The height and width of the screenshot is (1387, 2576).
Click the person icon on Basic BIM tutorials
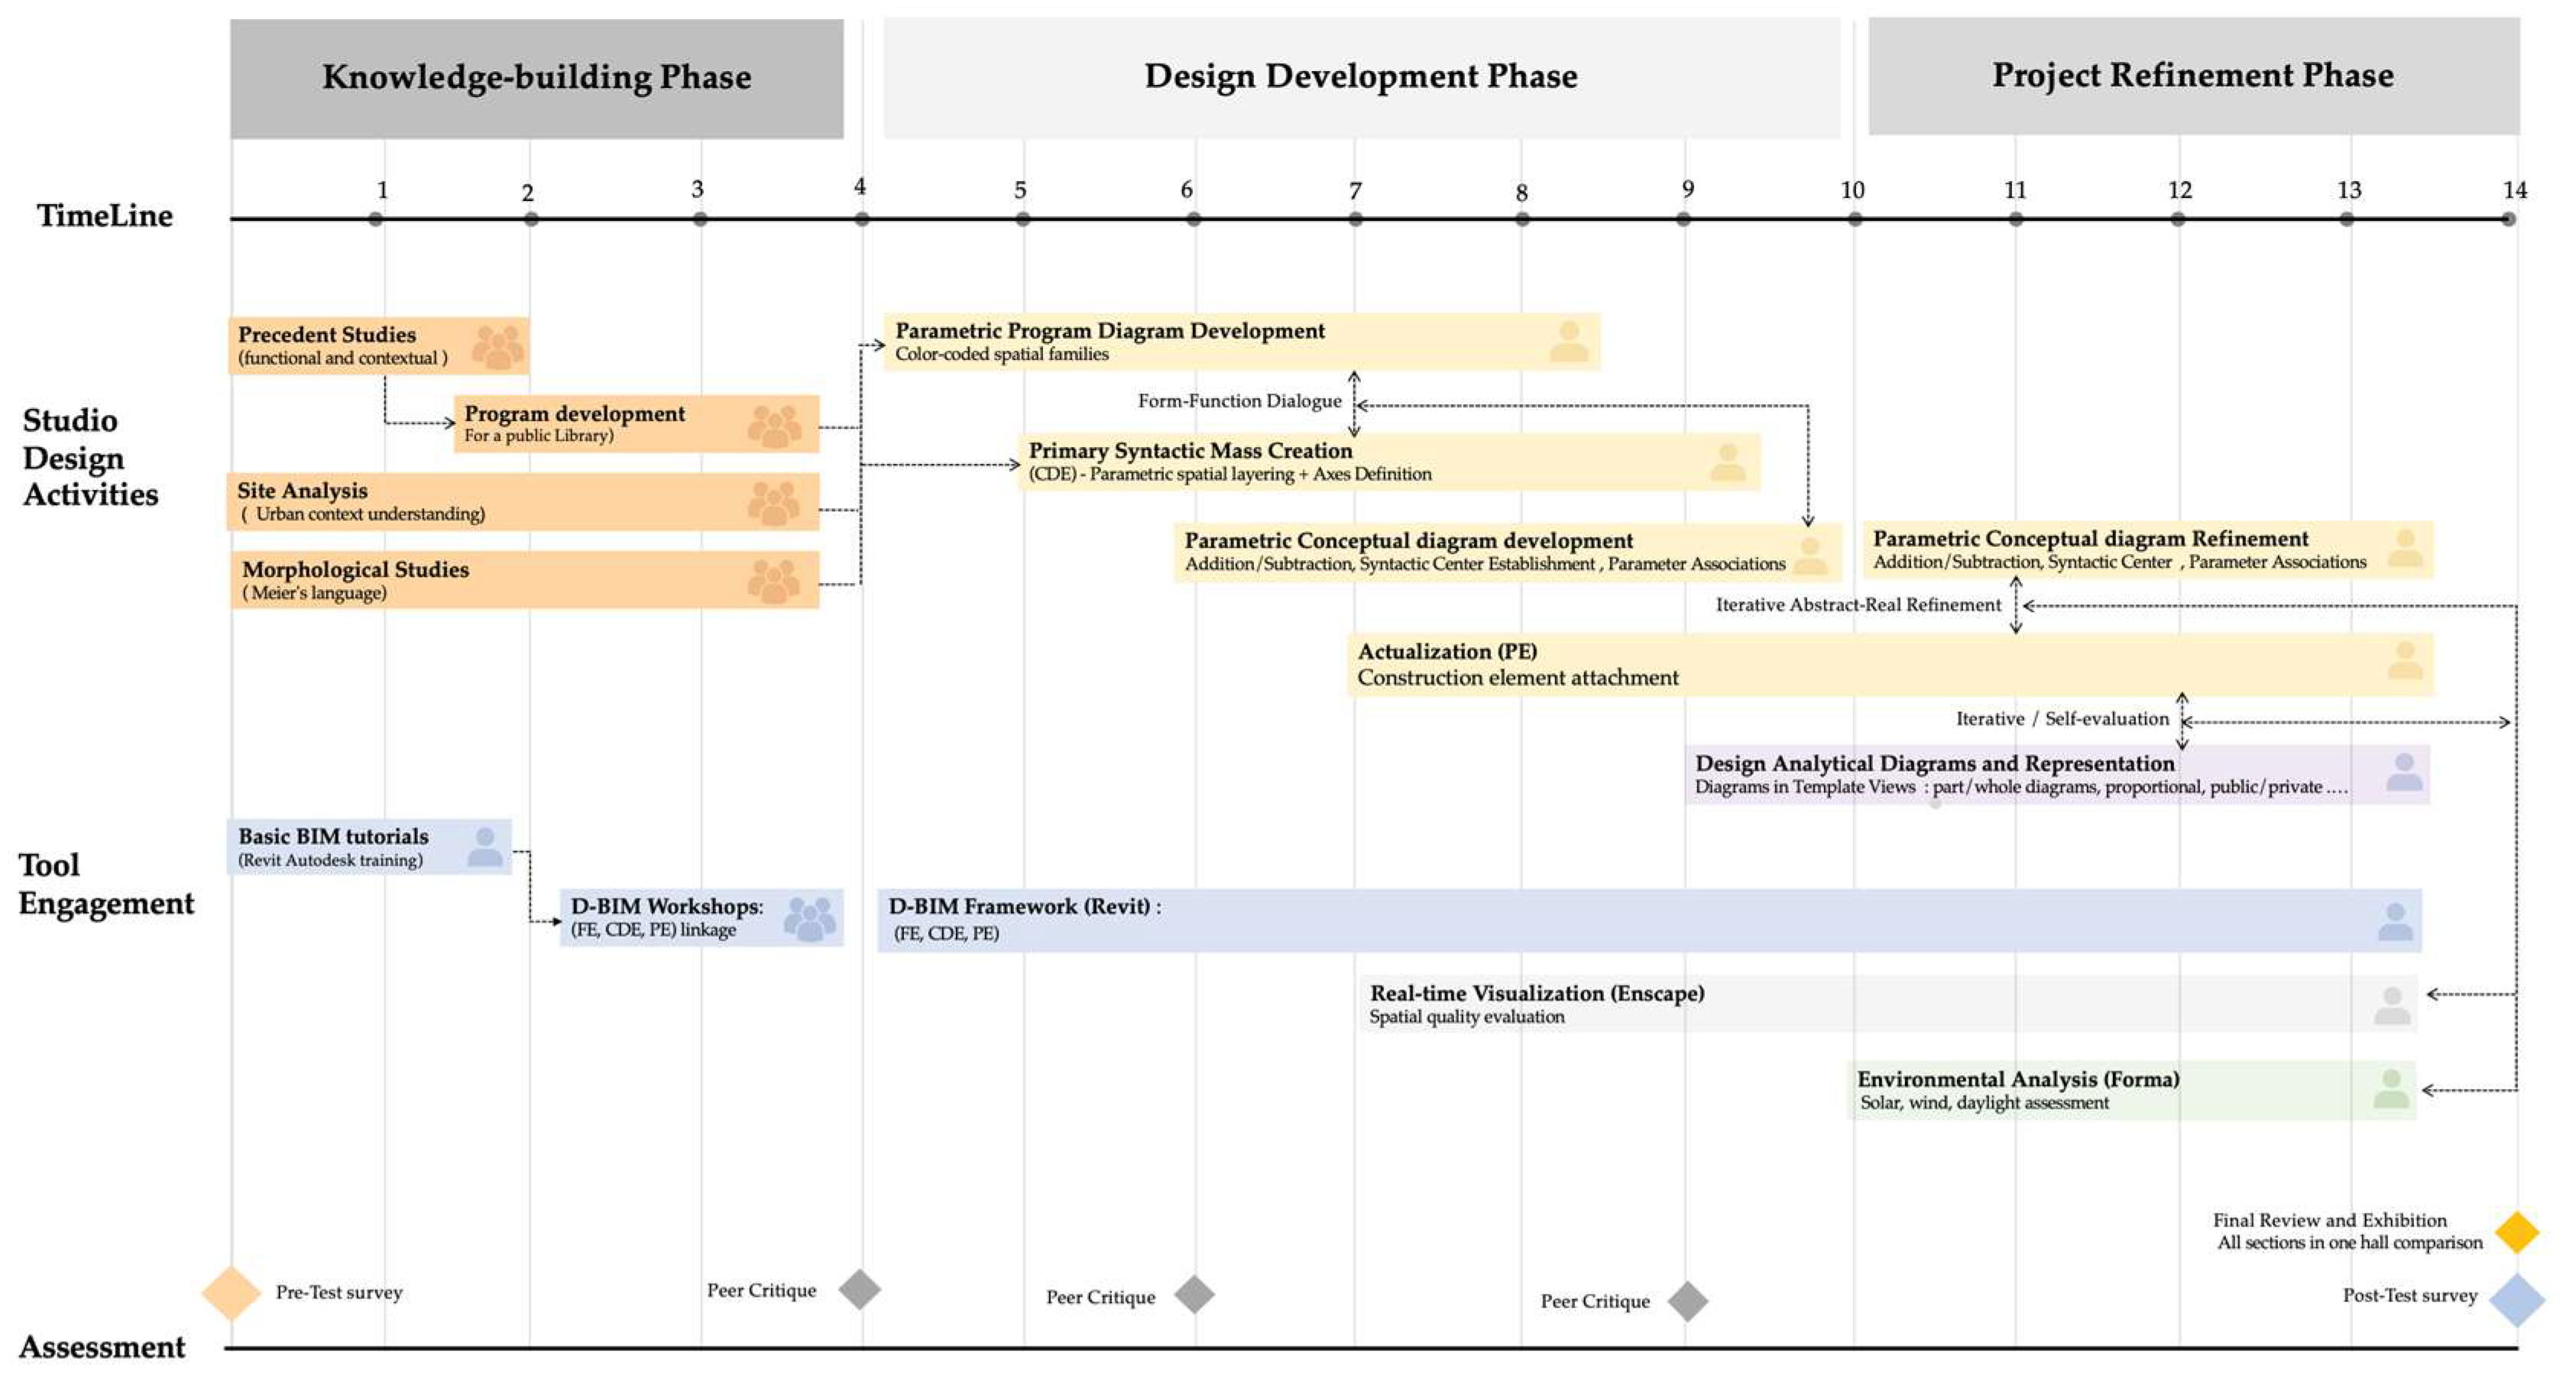click(x=485, y=847)
